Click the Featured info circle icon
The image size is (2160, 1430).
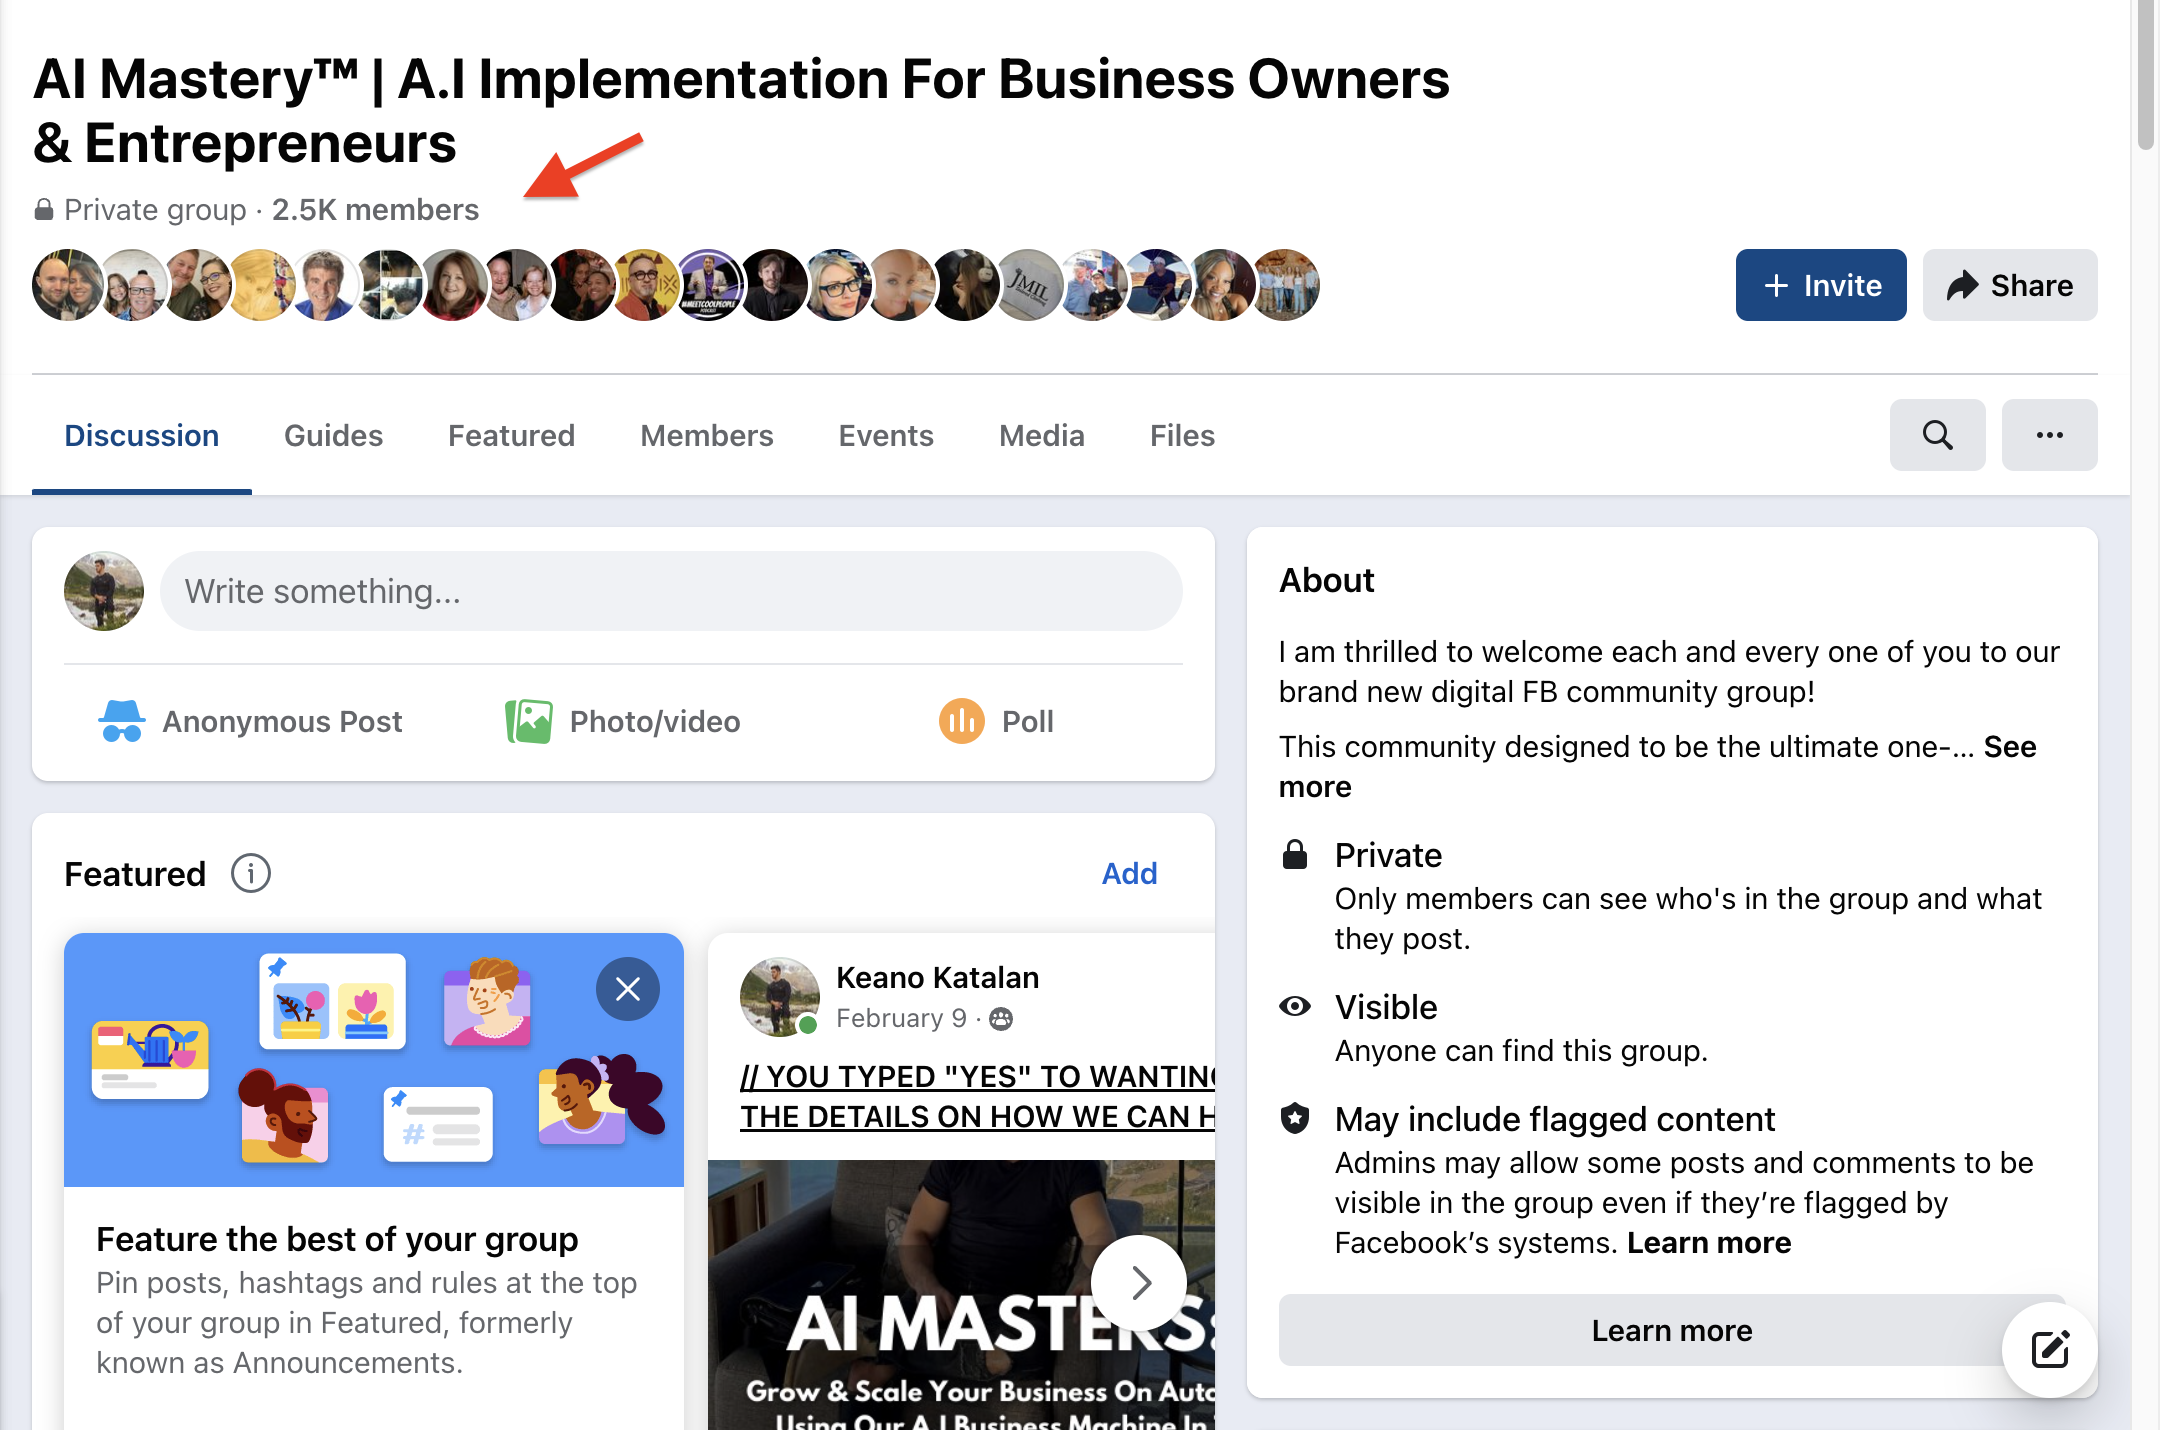coord(251,873)
